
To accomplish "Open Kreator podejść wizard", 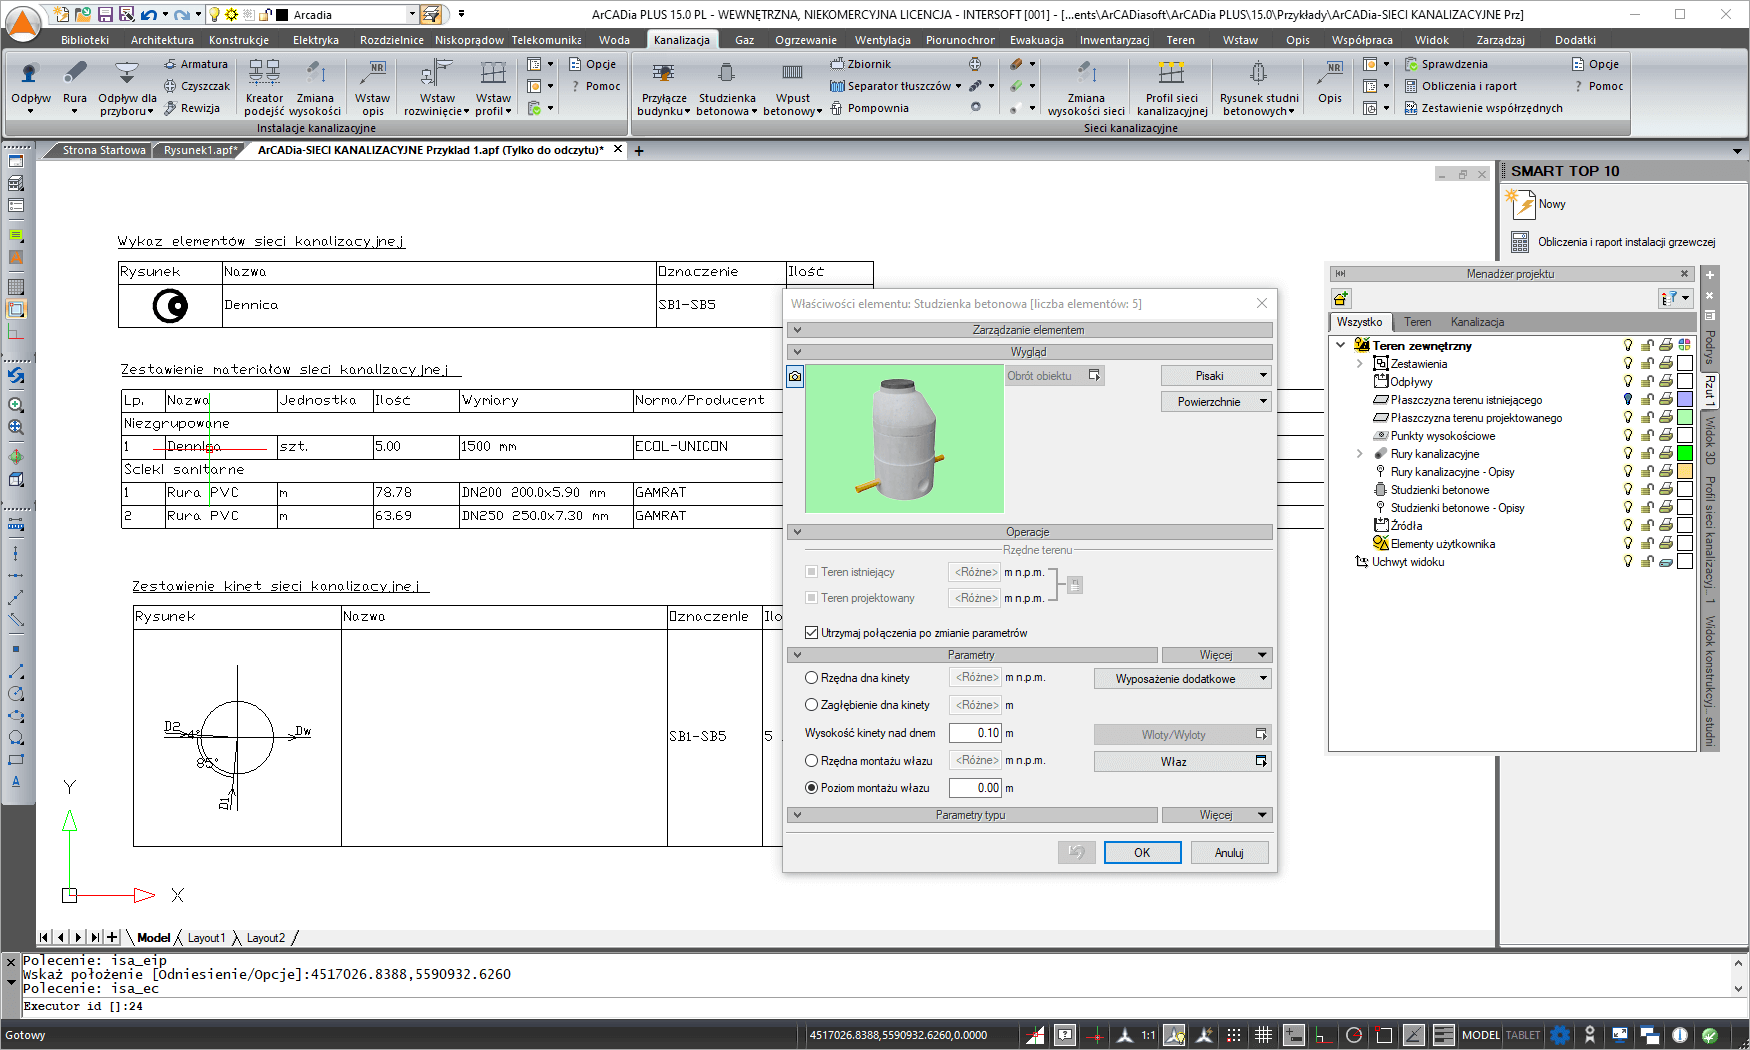I will 264,86.
